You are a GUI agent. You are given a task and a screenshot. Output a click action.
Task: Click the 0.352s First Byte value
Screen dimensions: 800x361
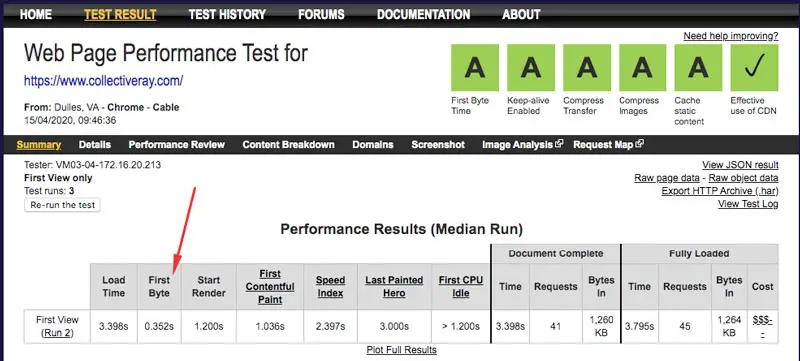coord(159,326)
